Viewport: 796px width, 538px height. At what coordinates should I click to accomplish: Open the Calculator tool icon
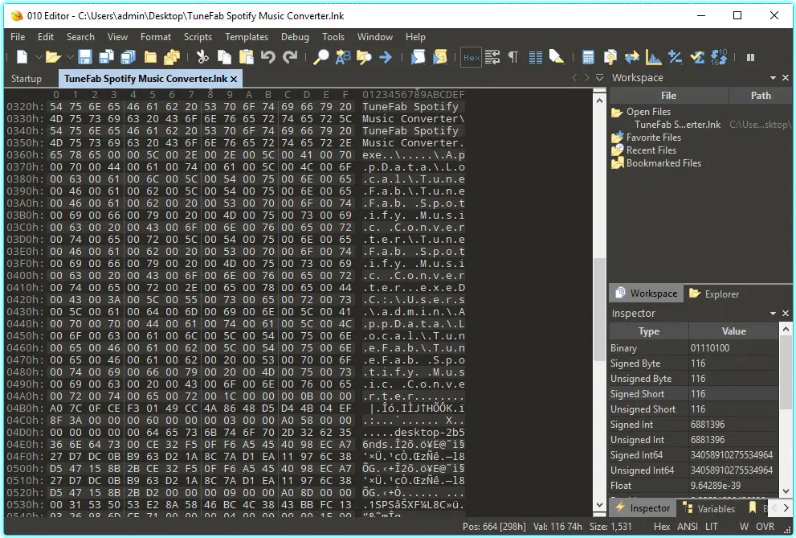click(x=588, y=57)
